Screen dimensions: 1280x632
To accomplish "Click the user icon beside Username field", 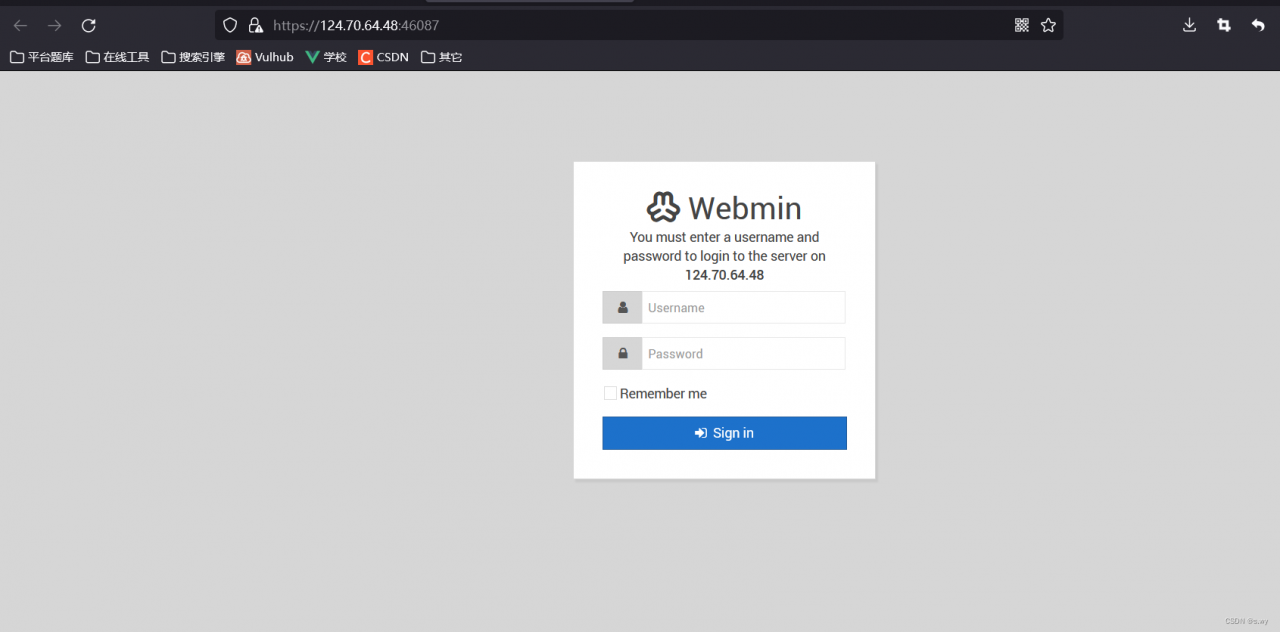I will point(622,308).
